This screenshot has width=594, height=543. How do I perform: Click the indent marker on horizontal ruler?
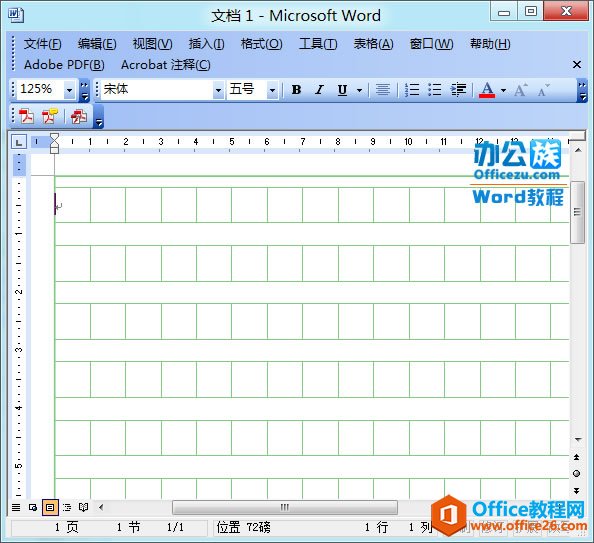point(55,143)
